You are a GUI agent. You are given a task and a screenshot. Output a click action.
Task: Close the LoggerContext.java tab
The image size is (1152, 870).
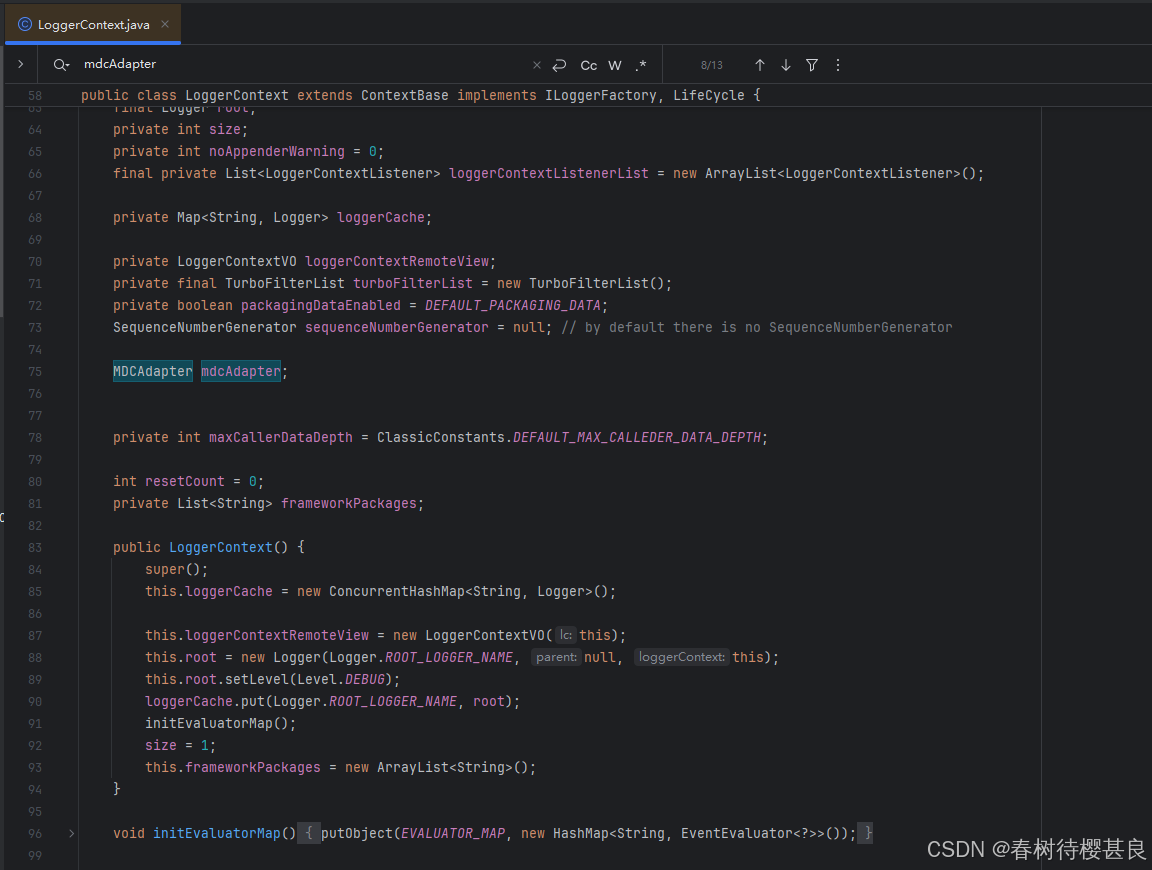tap(165, 24)
